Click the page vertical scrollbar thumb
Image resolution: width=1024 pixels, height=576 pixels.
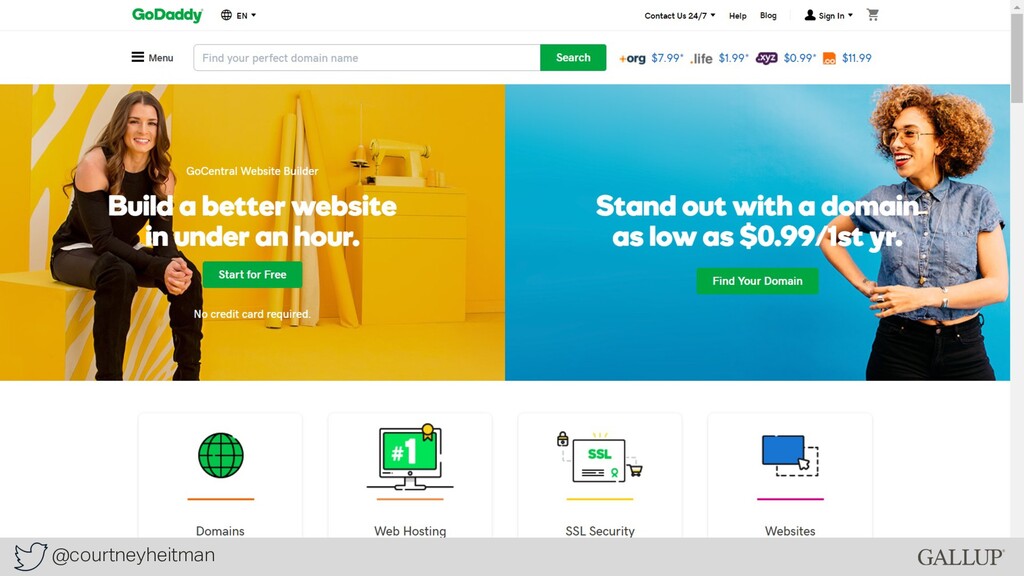point(1017,57)
